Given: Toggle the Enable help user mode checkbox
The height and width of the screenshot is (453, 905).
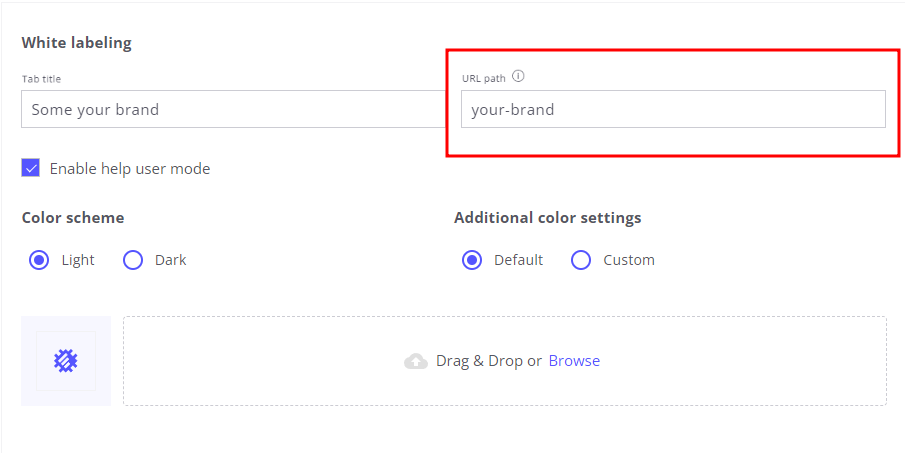Looking at the screenshot, I should tap(31, 168).
